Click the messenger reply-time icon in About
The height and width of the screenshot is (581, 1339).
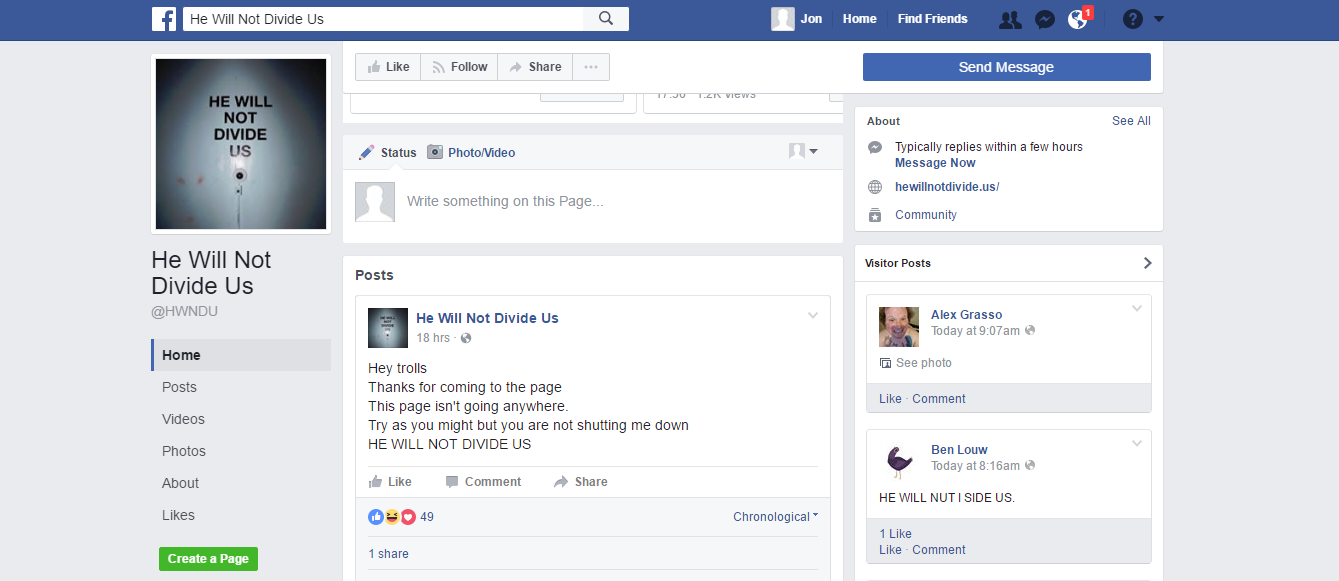pos(875,147)
